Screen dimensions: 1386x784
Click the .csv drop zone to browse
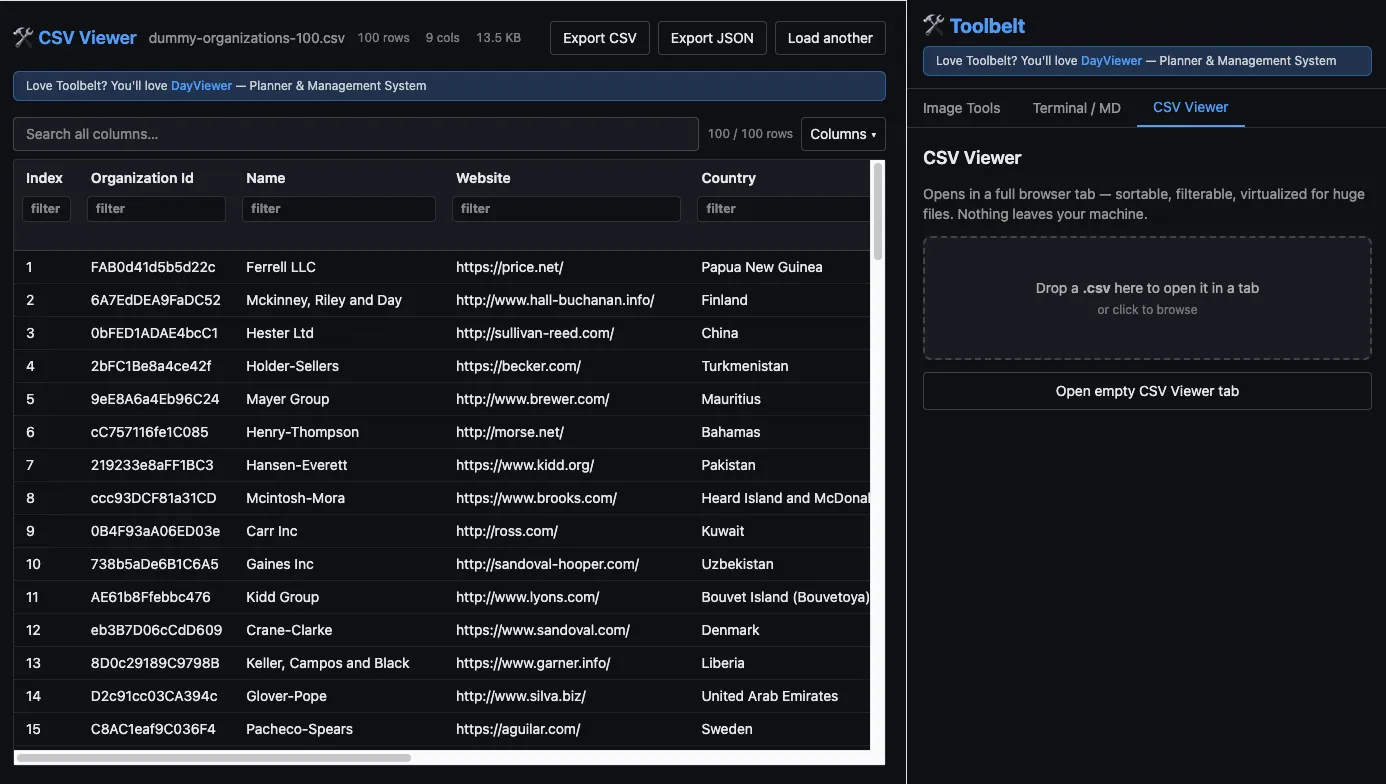1147,298
